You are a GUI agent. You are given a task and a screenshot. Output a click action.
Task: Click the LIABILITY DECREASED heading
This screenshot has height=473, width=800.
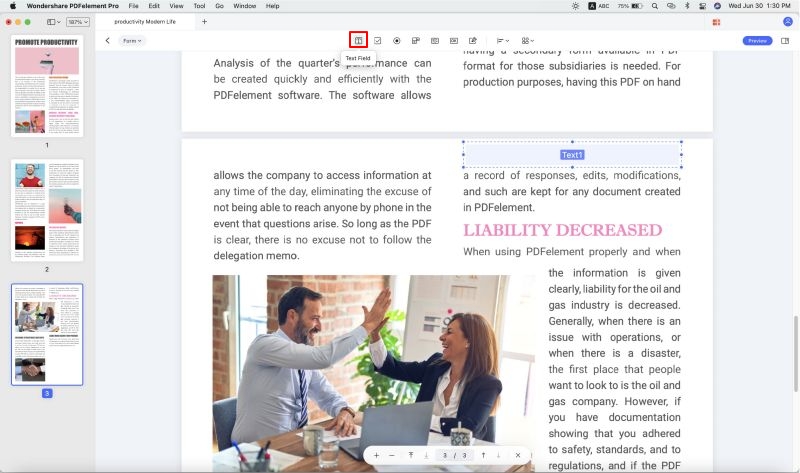click(563, 230)
